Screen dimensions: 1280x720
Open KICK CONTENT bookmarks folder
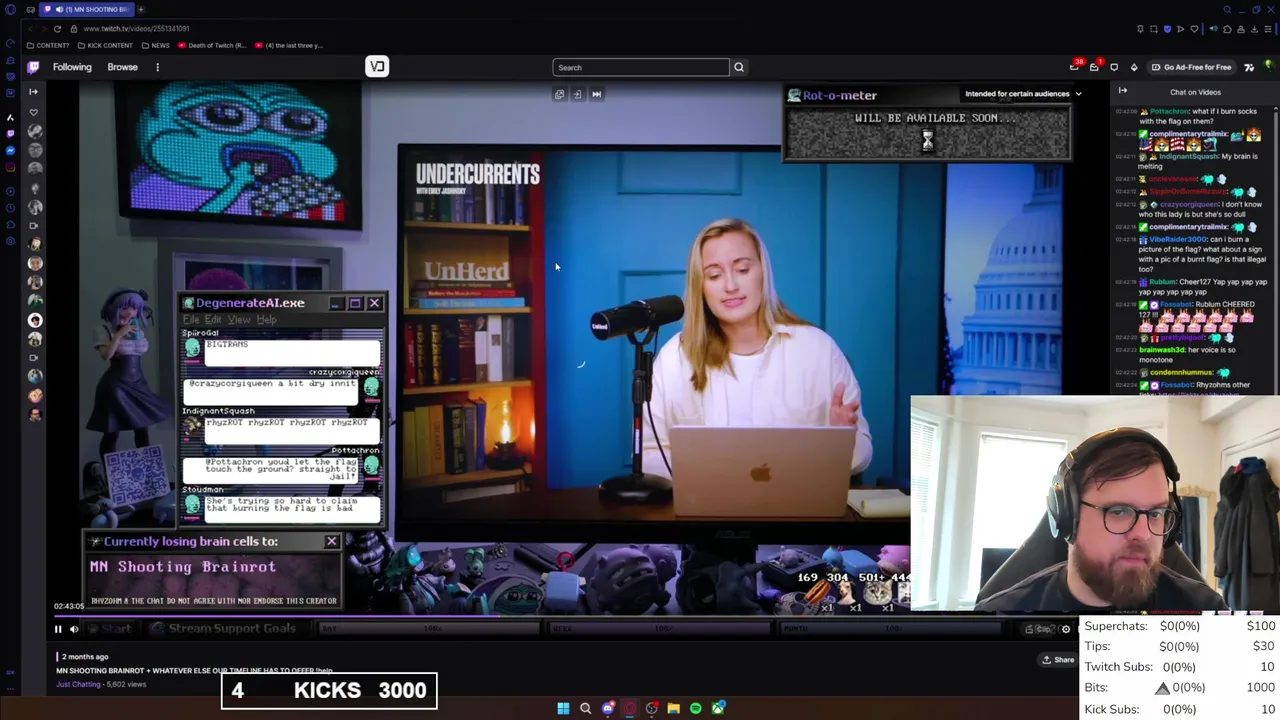pos(105,45)
